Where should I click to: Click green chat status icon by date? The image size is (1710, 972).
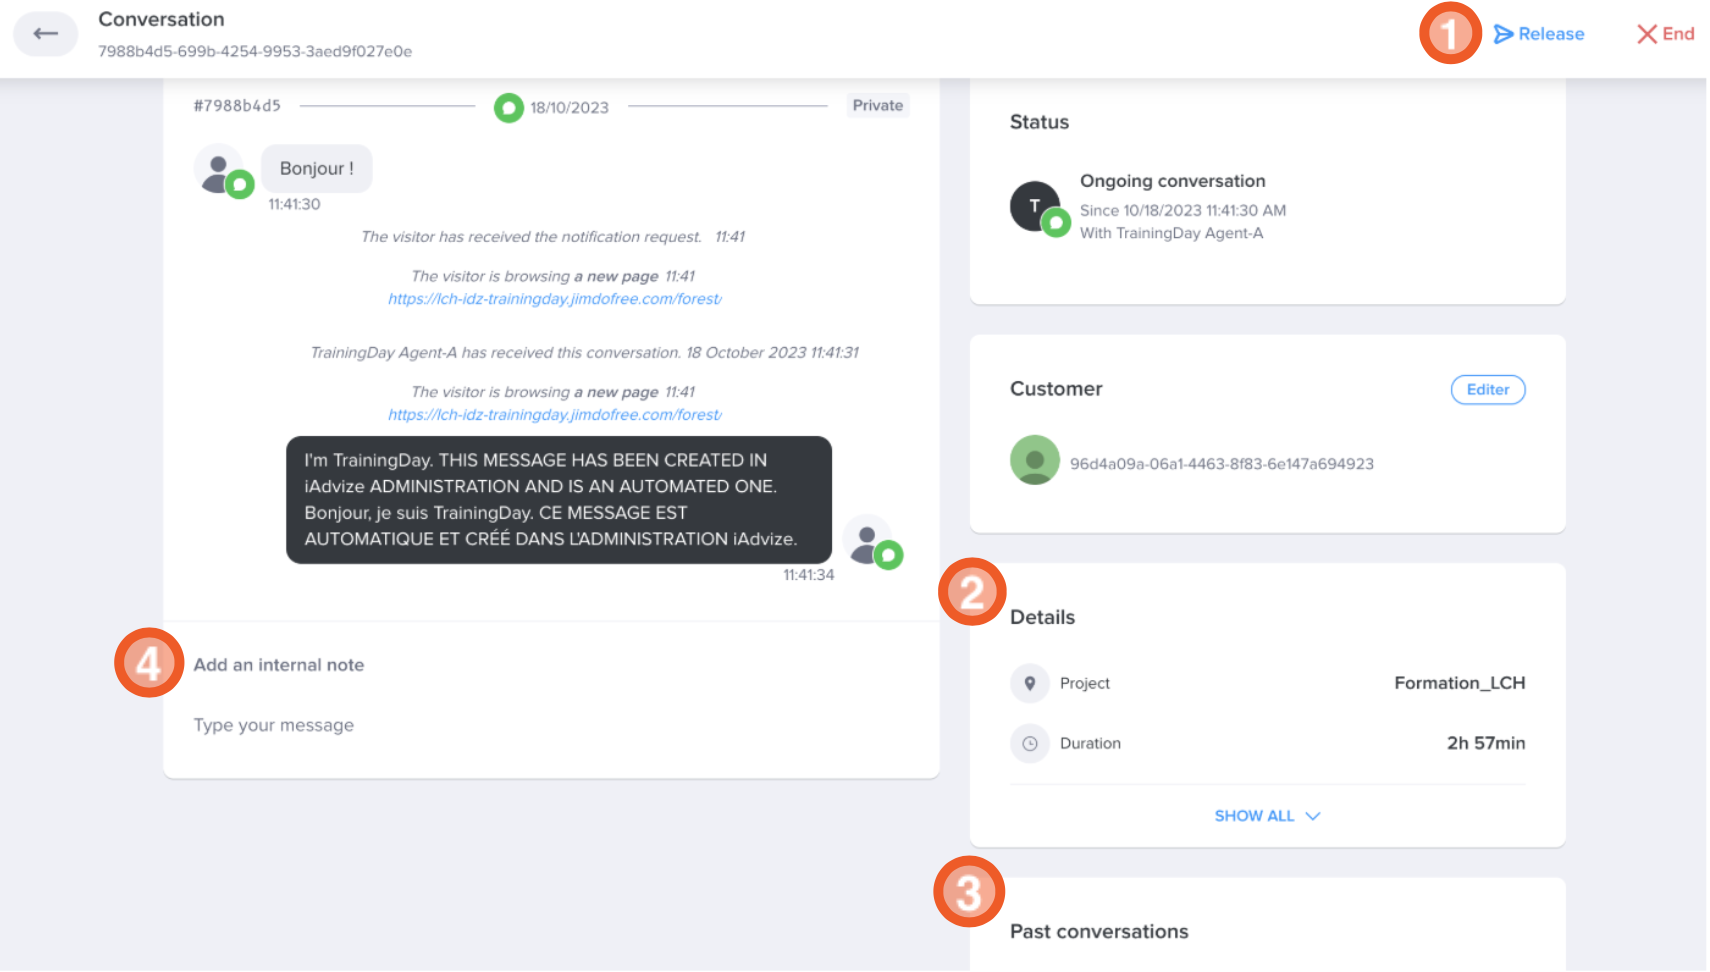click(x=509, y=107)
